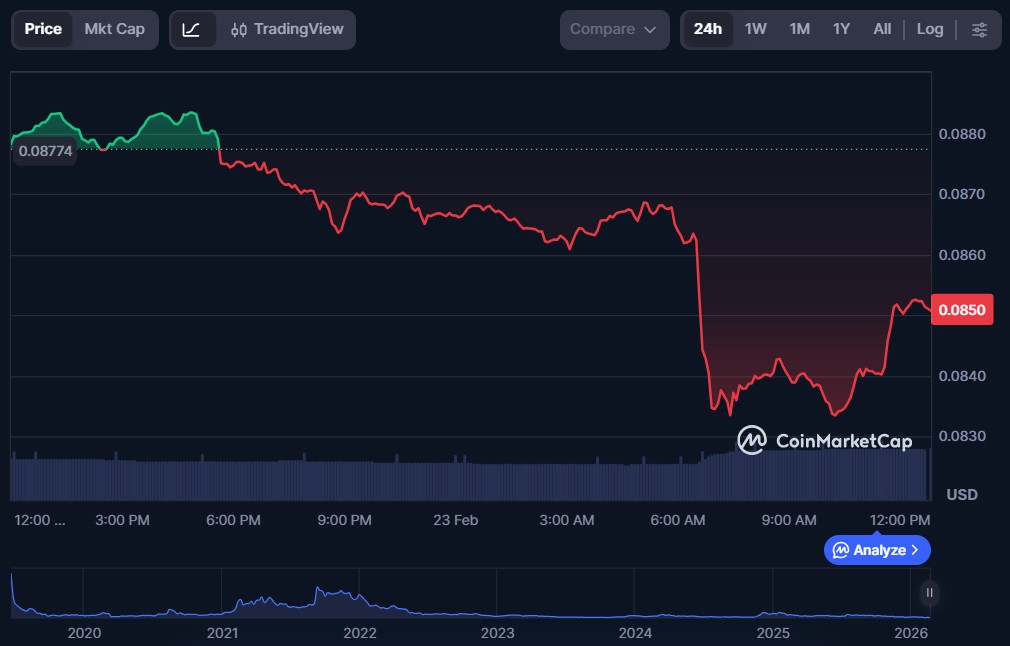This screenshot has width=1010, height=646.
Task: Click the Analyze button
Action: coord(877,550)
